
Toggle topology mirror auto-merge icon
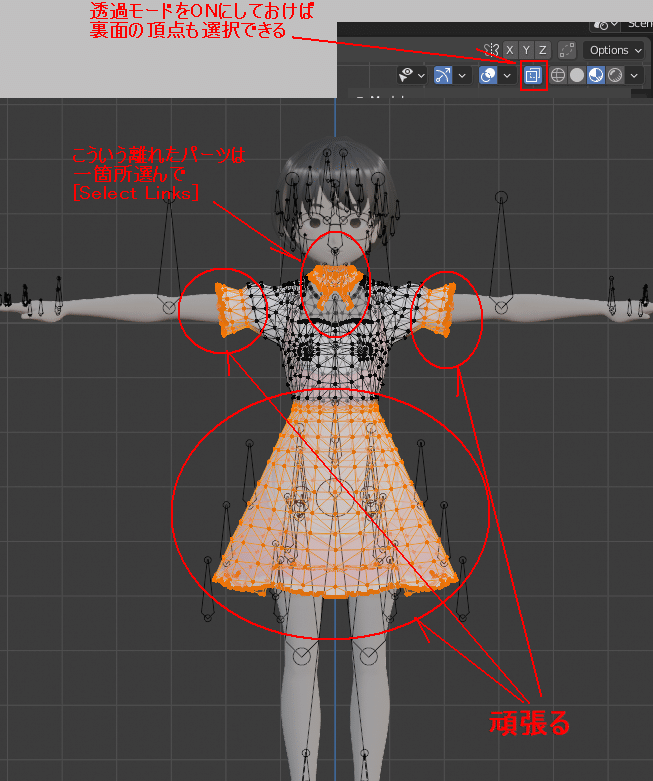[567, 50]
